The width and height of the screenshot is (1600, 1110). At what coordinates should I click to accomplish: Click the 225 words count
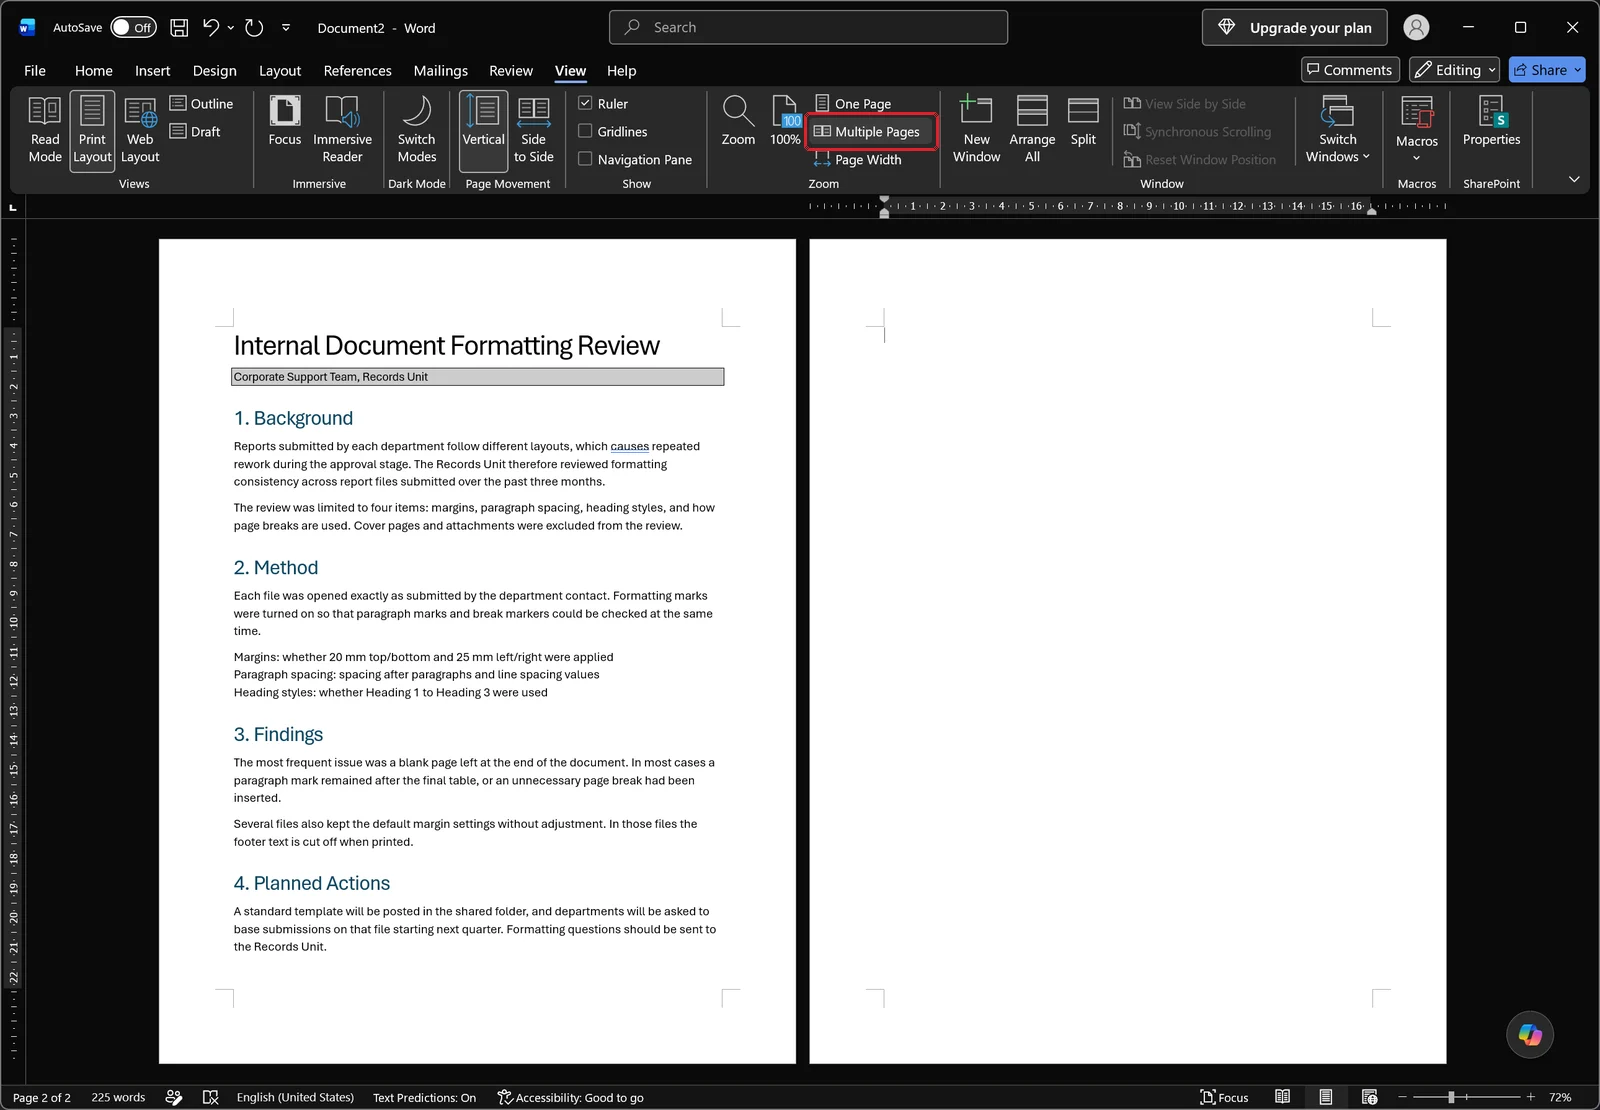[x=118, y=1097]
